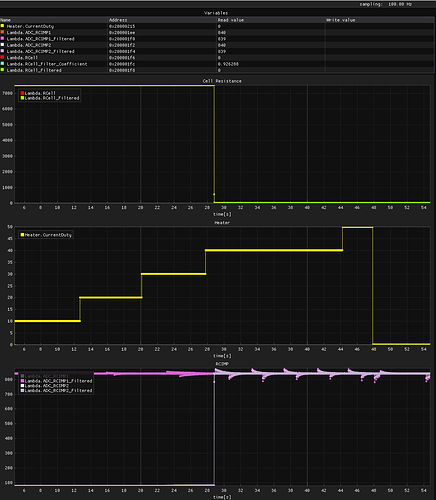Click the Read value column header
The image size is (436, 500).
tap(231, 20)
